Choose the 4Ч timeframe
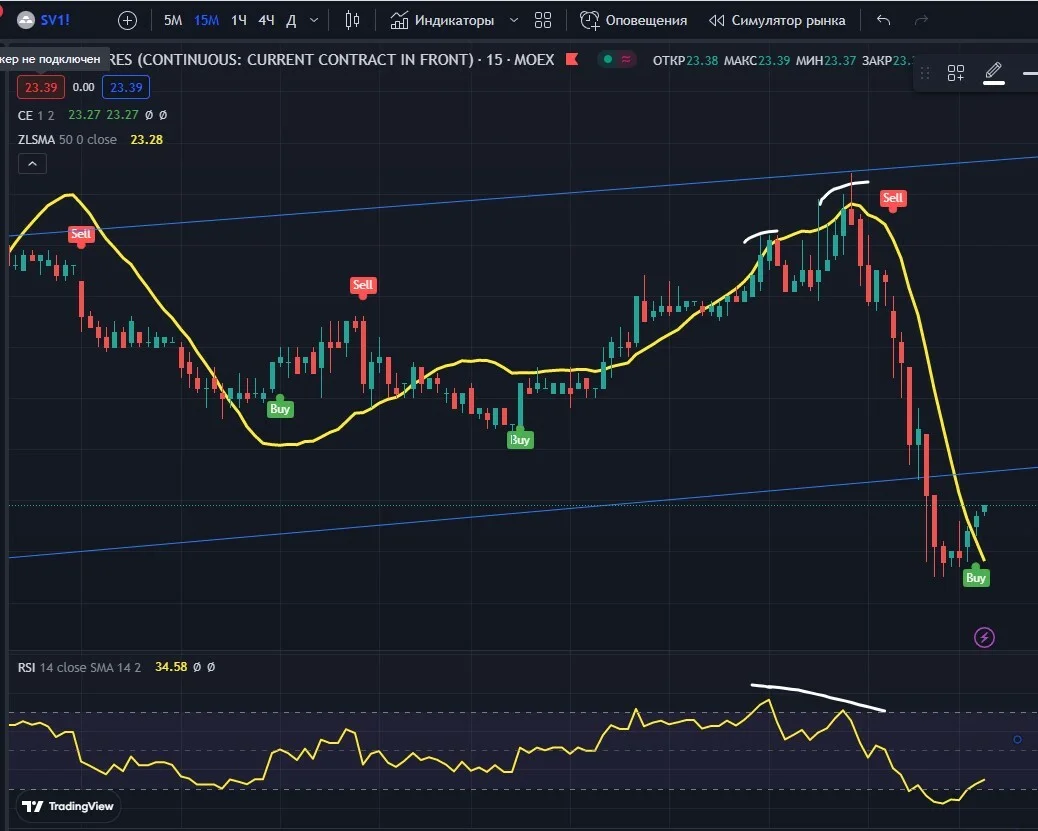The image size is (1038, 831). (x=266, y=21)
